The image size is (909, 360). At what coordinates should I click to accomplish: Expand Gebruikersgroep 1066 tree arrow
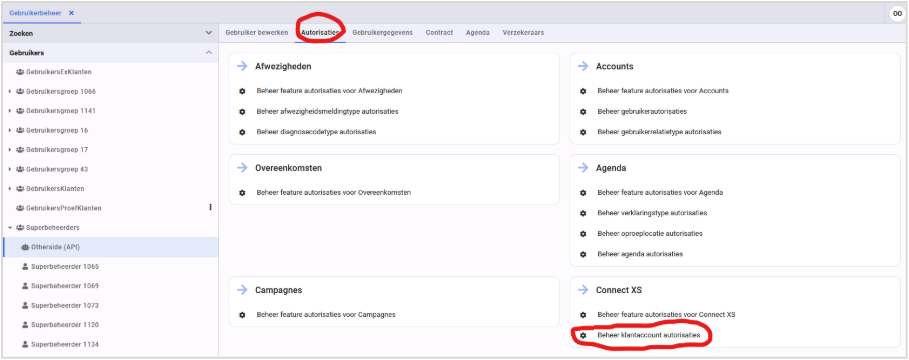coord(10,92)
